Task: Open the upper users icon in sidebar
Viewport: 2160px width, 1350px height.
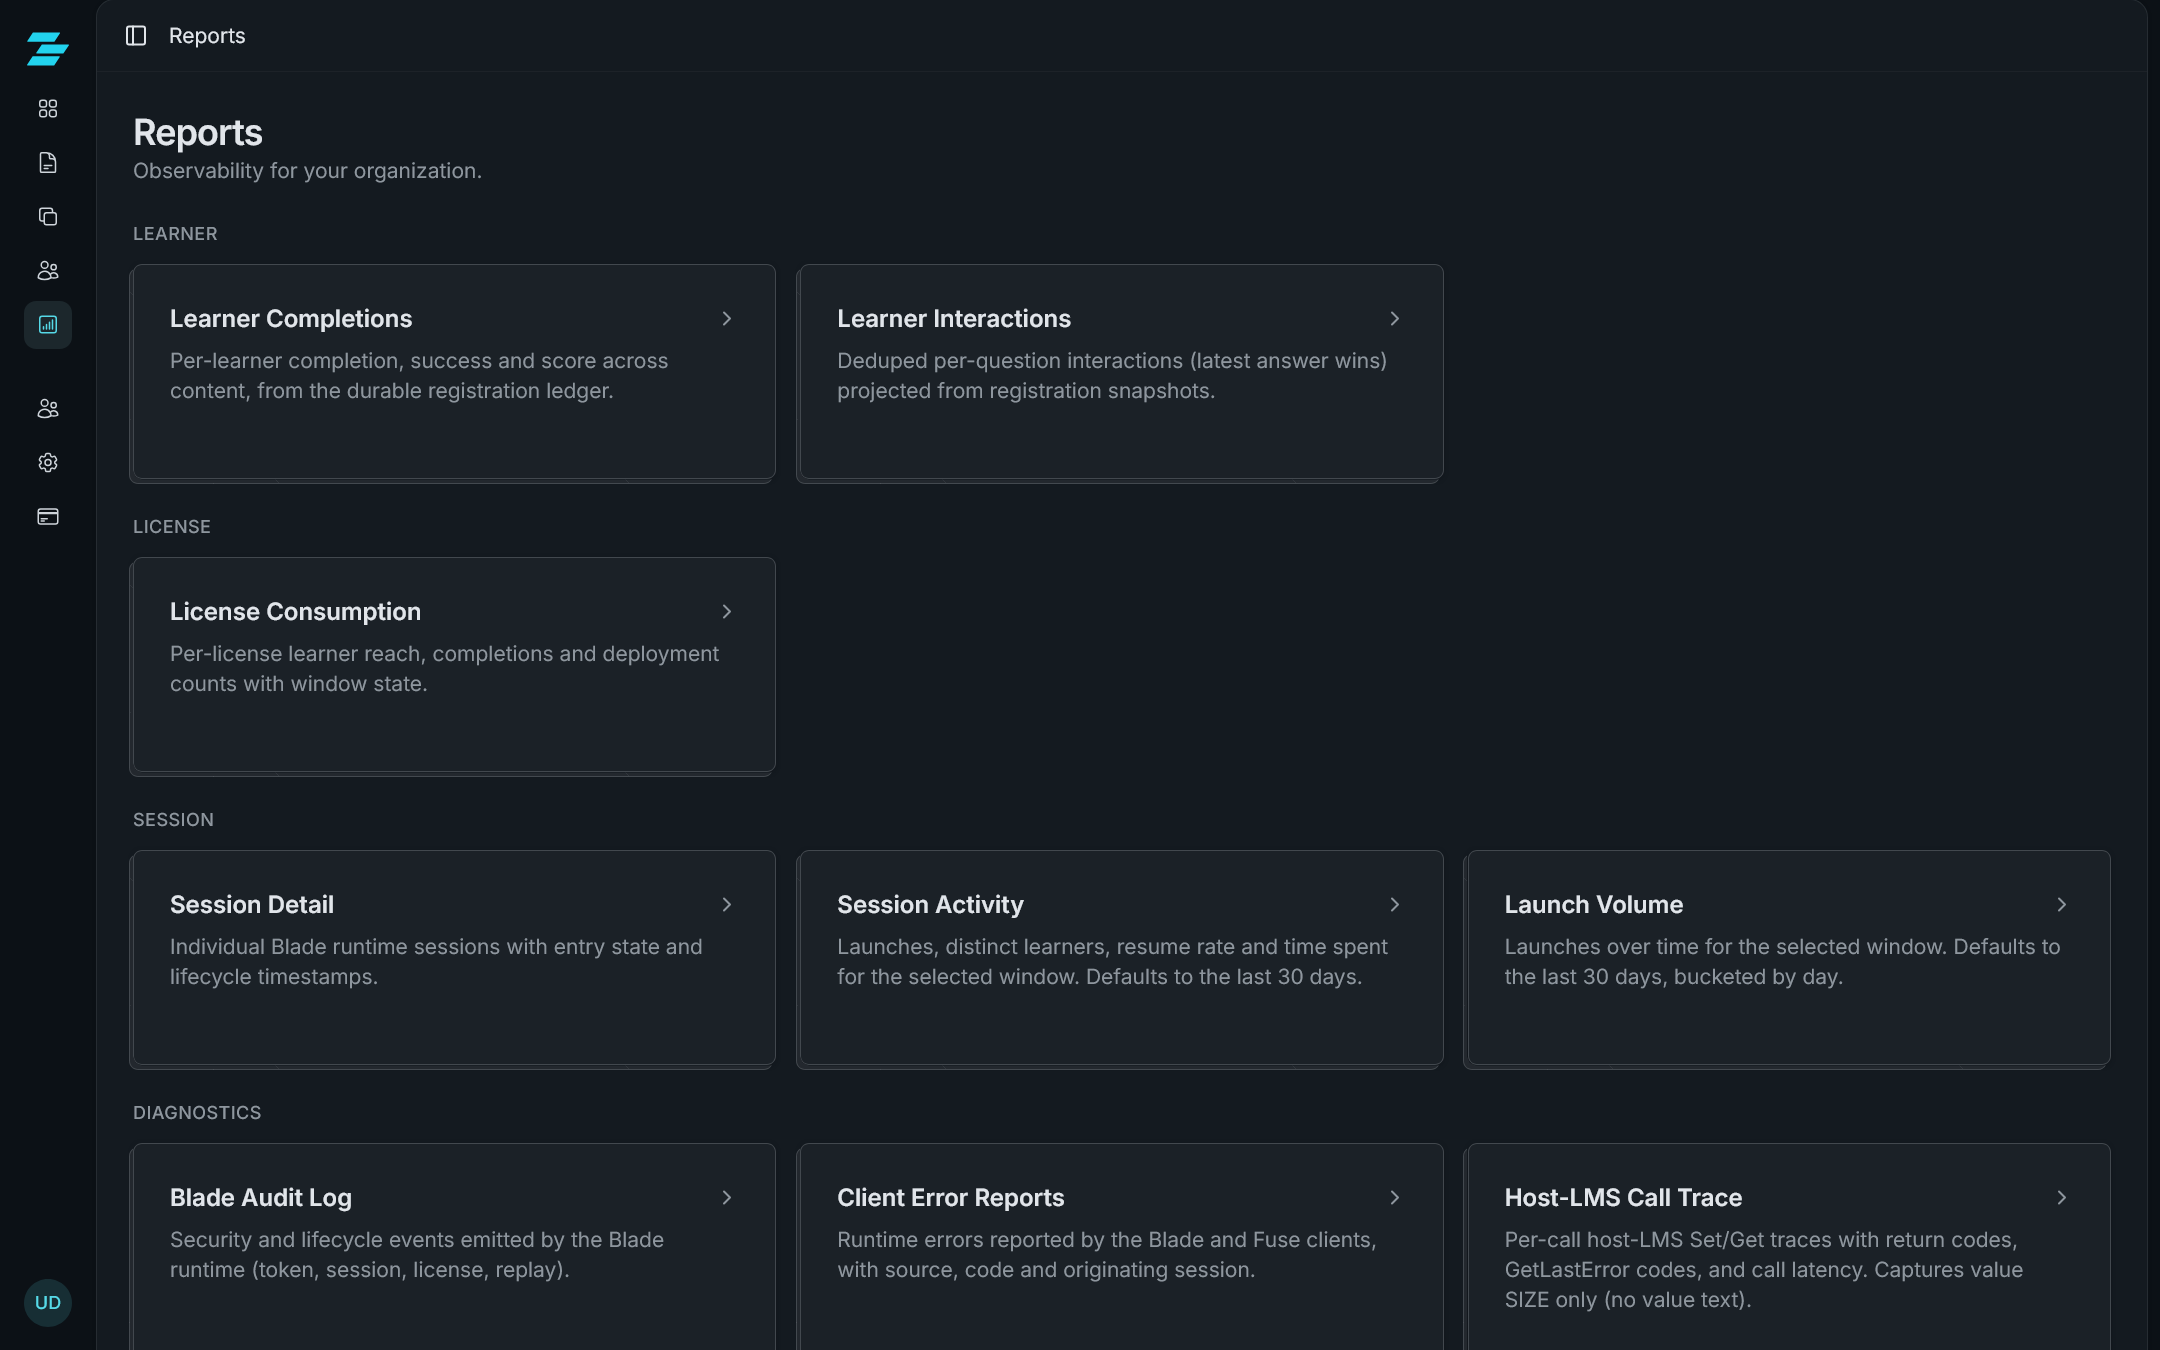Action: [48, 271]
